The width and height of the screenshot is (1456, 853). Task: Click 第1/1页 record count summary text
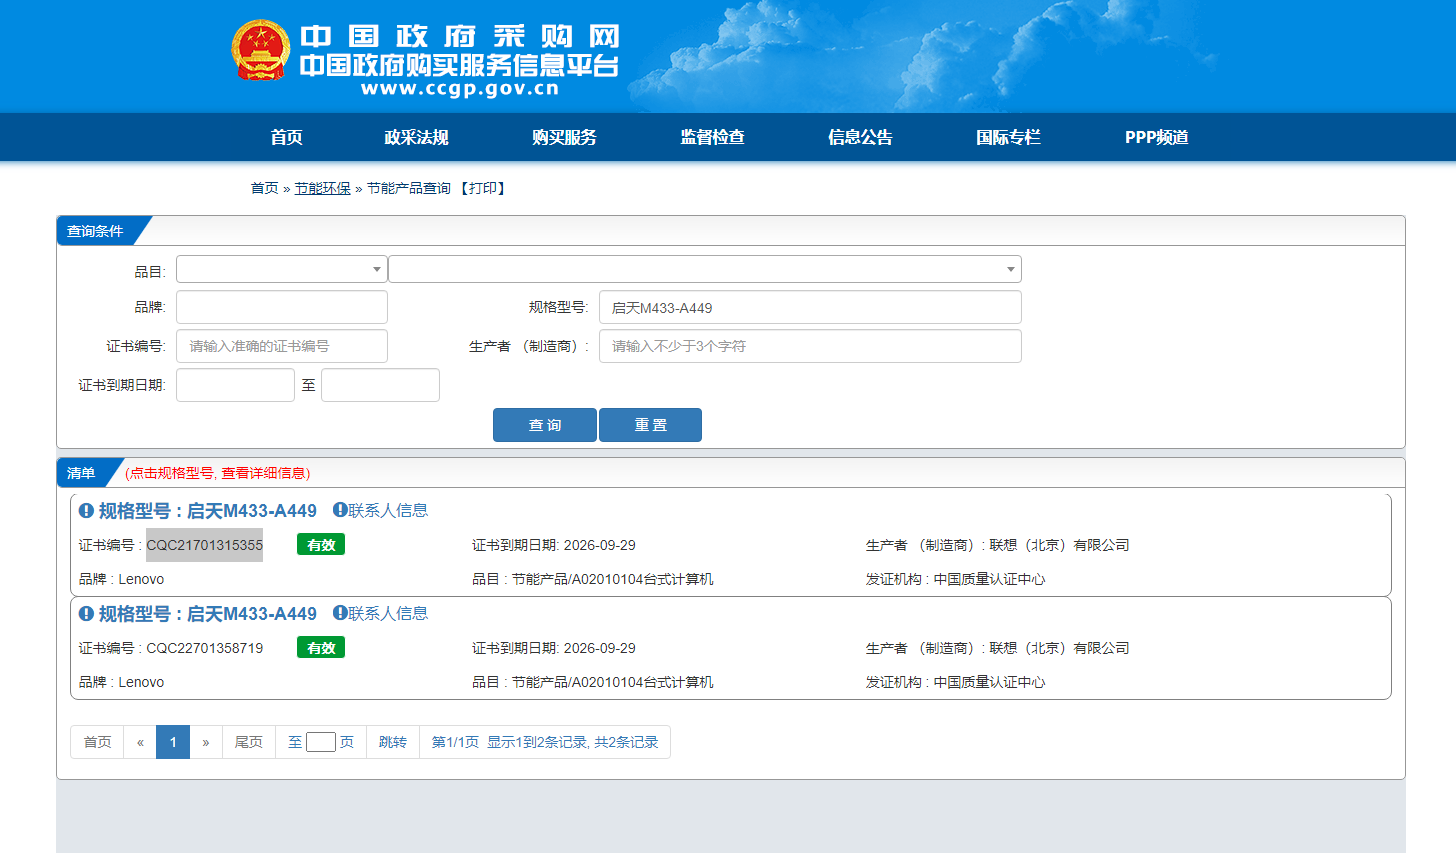(545, 742)
